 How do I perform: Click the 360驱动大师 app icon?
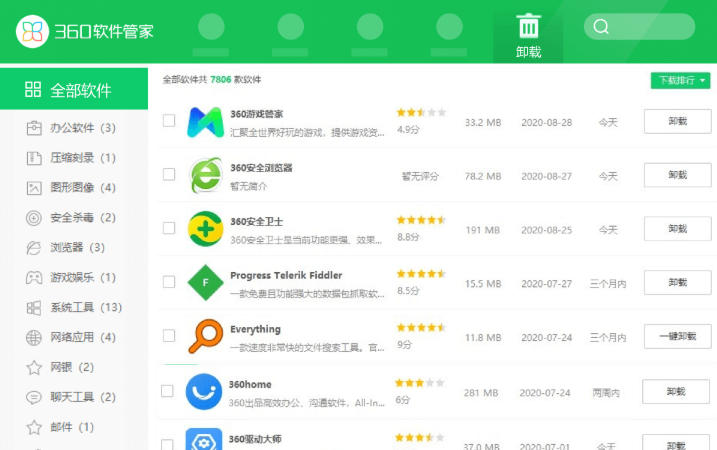click(204, 439)
